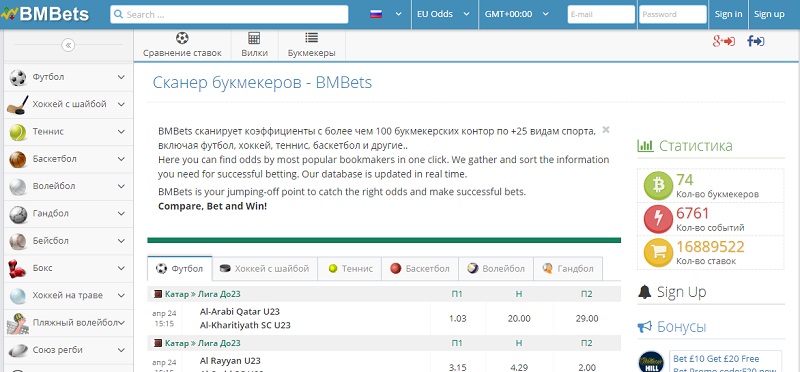Click the Google+ sign-in icon
800x372 pixels.
(723, 41)
